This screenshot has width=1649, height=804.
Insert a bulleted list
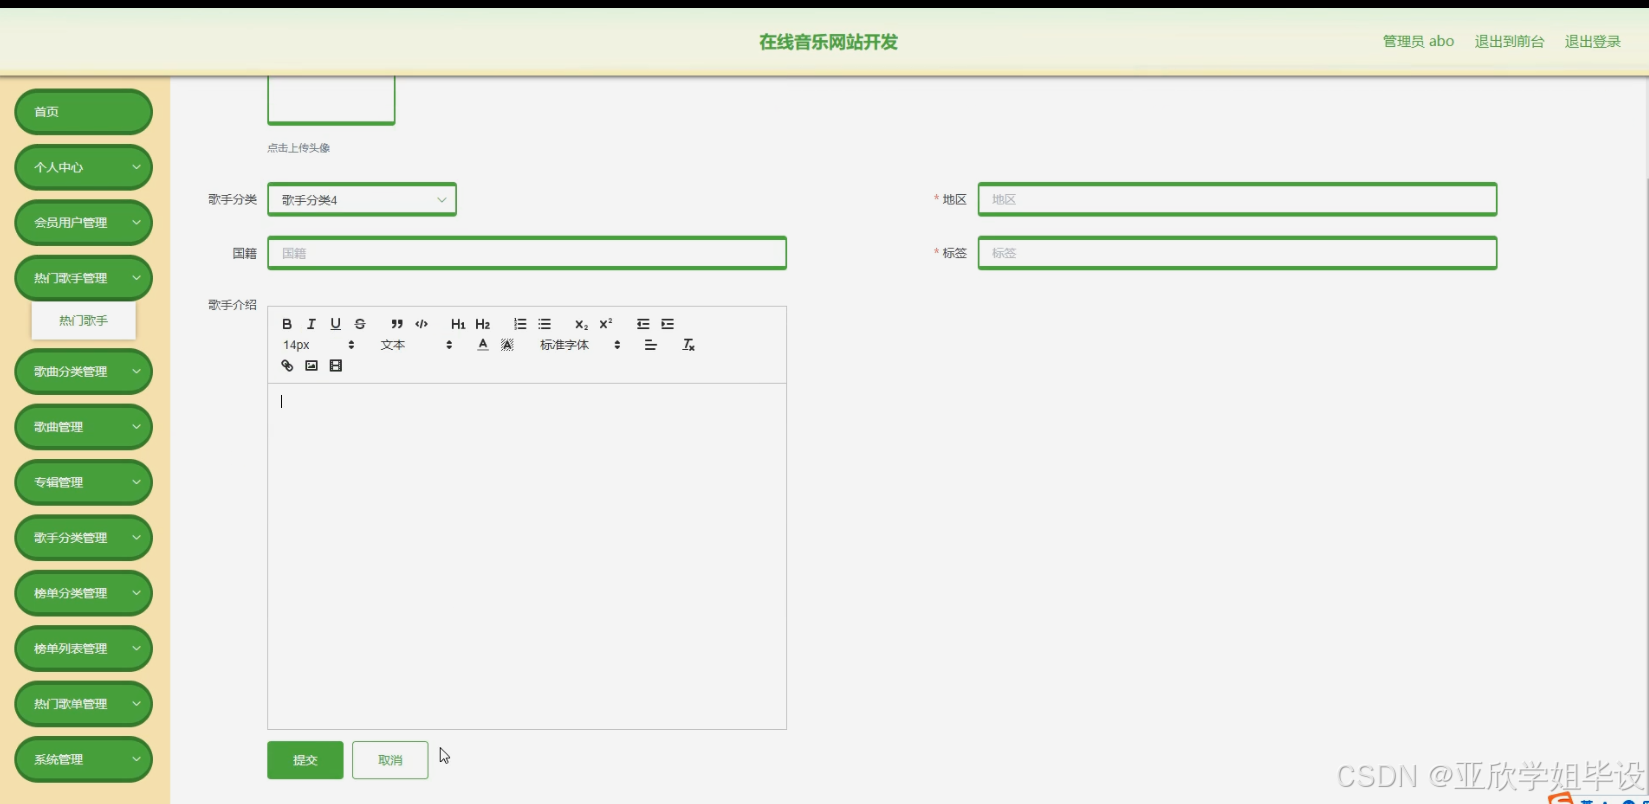tap(544, 324)
